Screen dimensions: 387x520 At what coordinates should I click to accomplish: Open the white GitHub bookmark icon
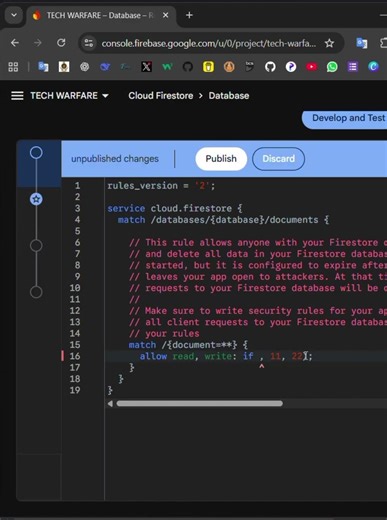pyautogui.click(x=270, y=67)
